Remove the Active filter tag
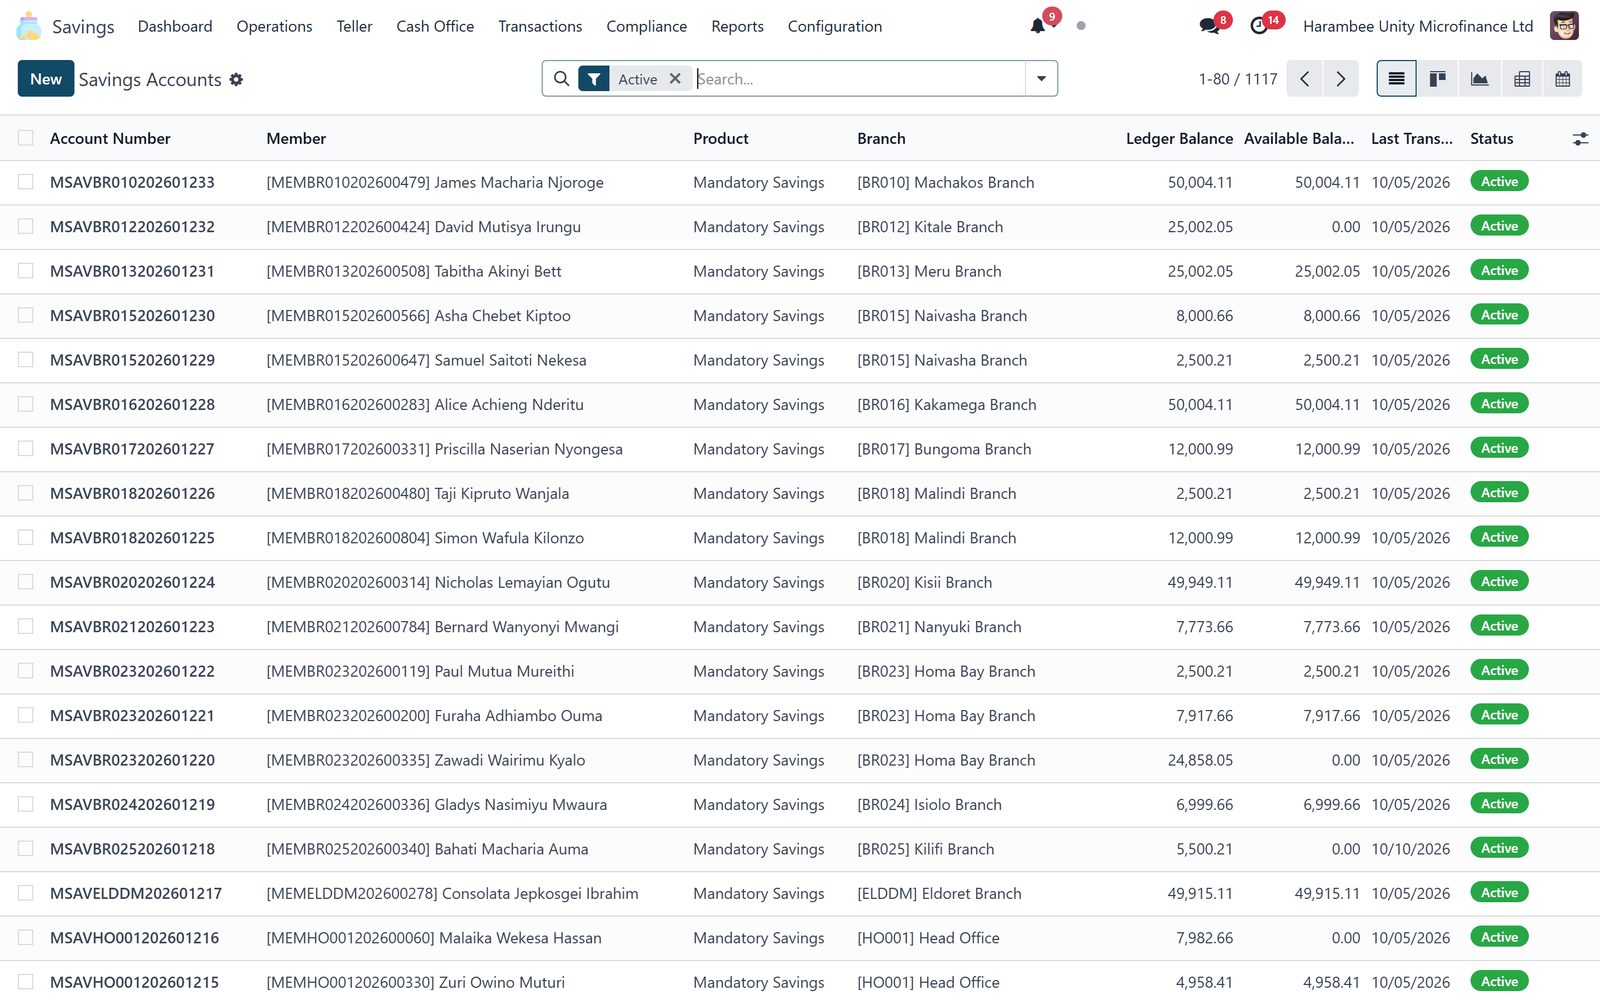The image size is (1600, 1000). 675,79
